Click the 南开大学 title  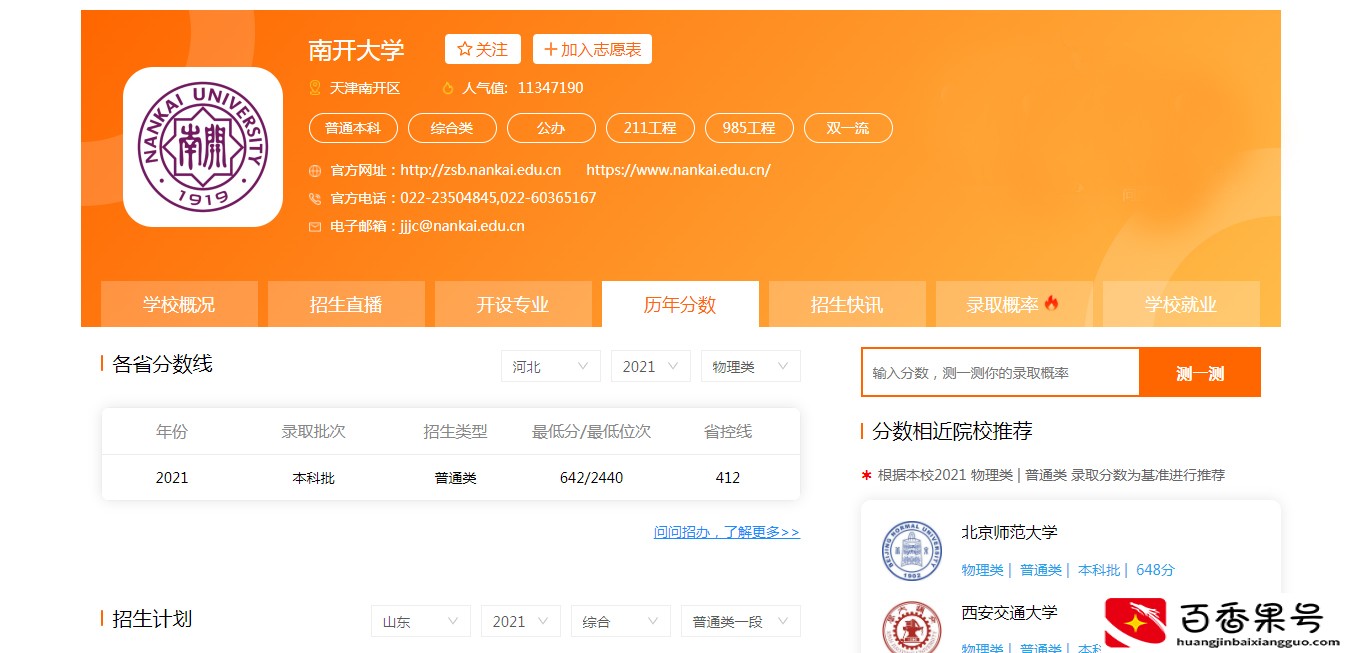356,50
